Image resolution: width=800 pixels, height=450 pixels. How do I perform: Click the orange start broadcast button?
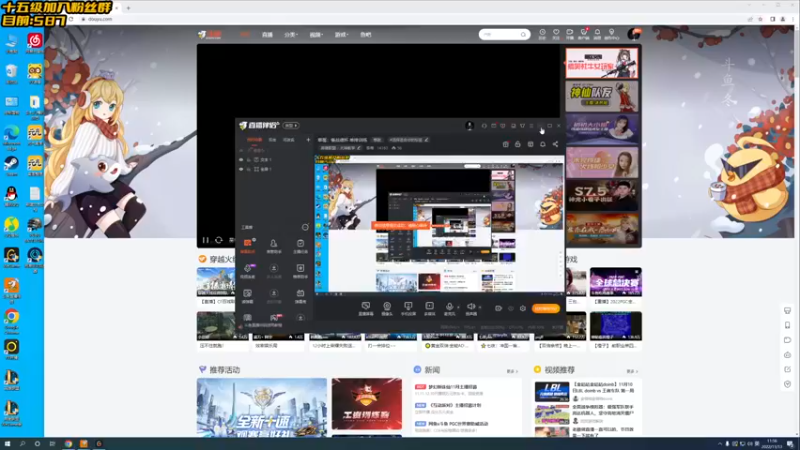click(545, 308)
